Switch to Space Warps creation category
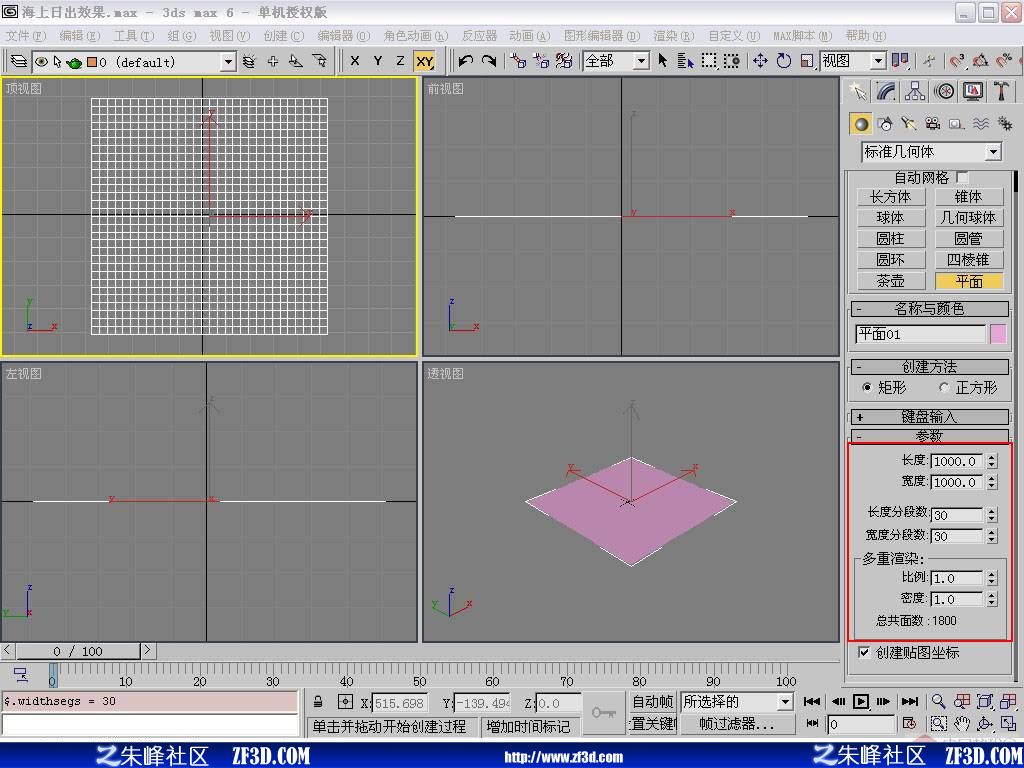Viewport: 1024px width, 768px height. (x=980, y=123)
